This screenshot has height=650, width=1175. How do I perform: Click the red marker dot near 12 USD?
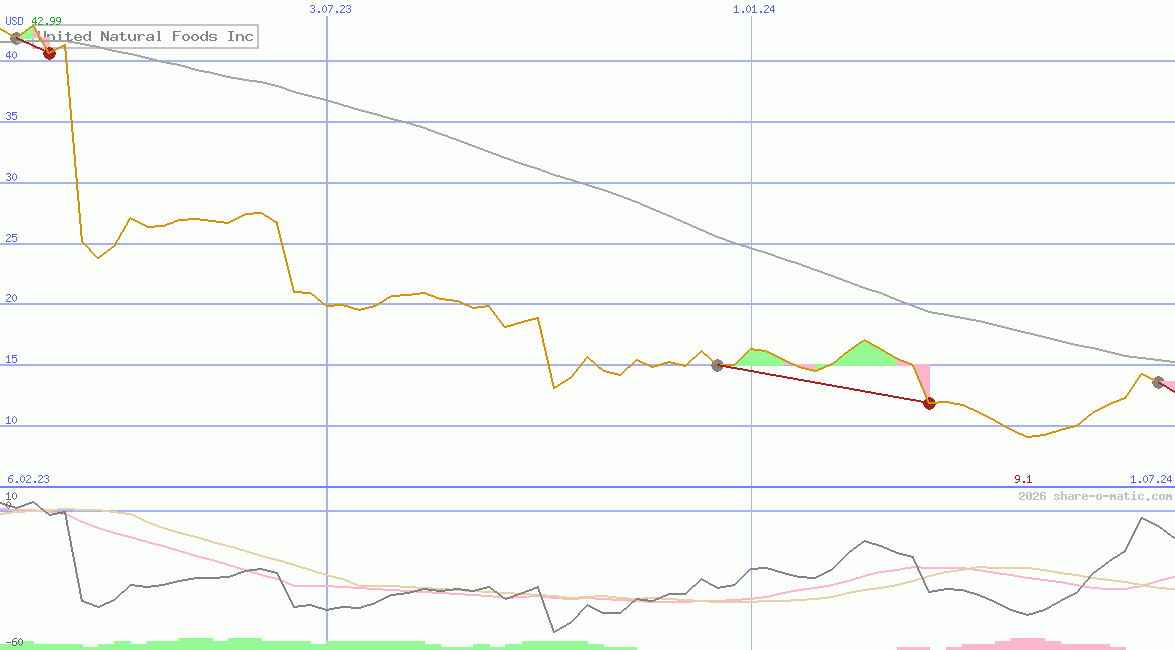pyautogui.click(x=929, y=403)
